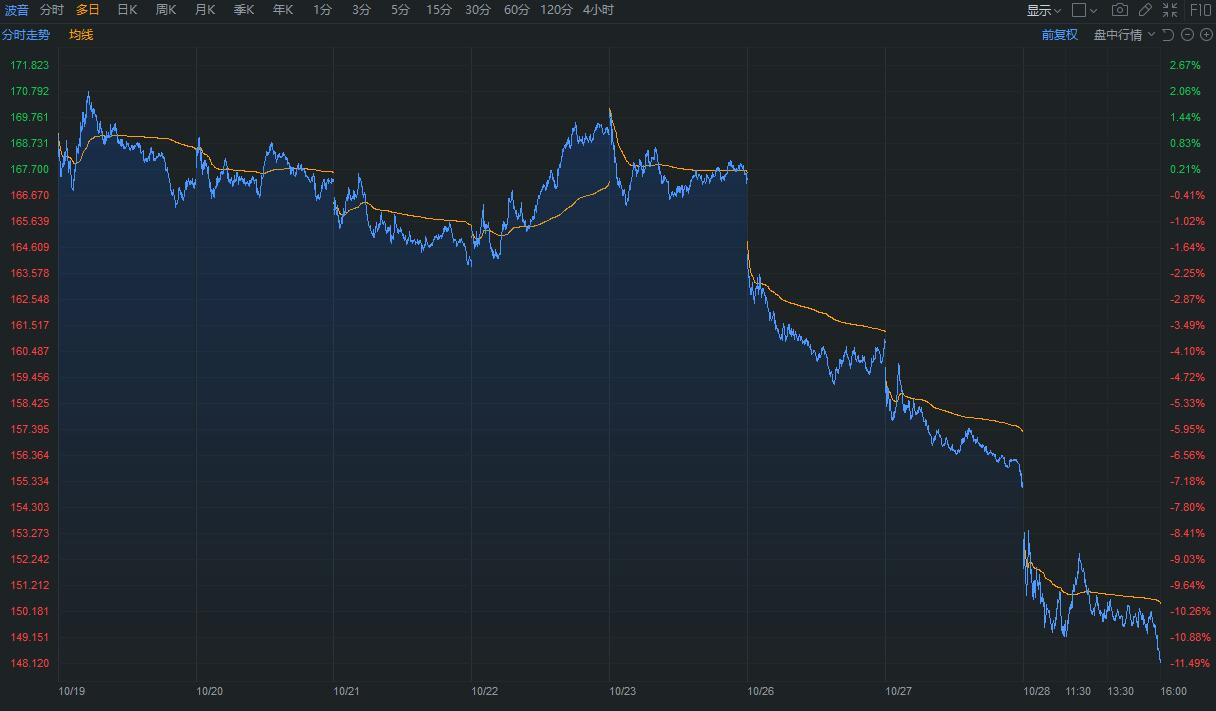Open the drawing pencil tool
The image size is (1216, 711).
pyautogui.click(x=1146, y=10)
